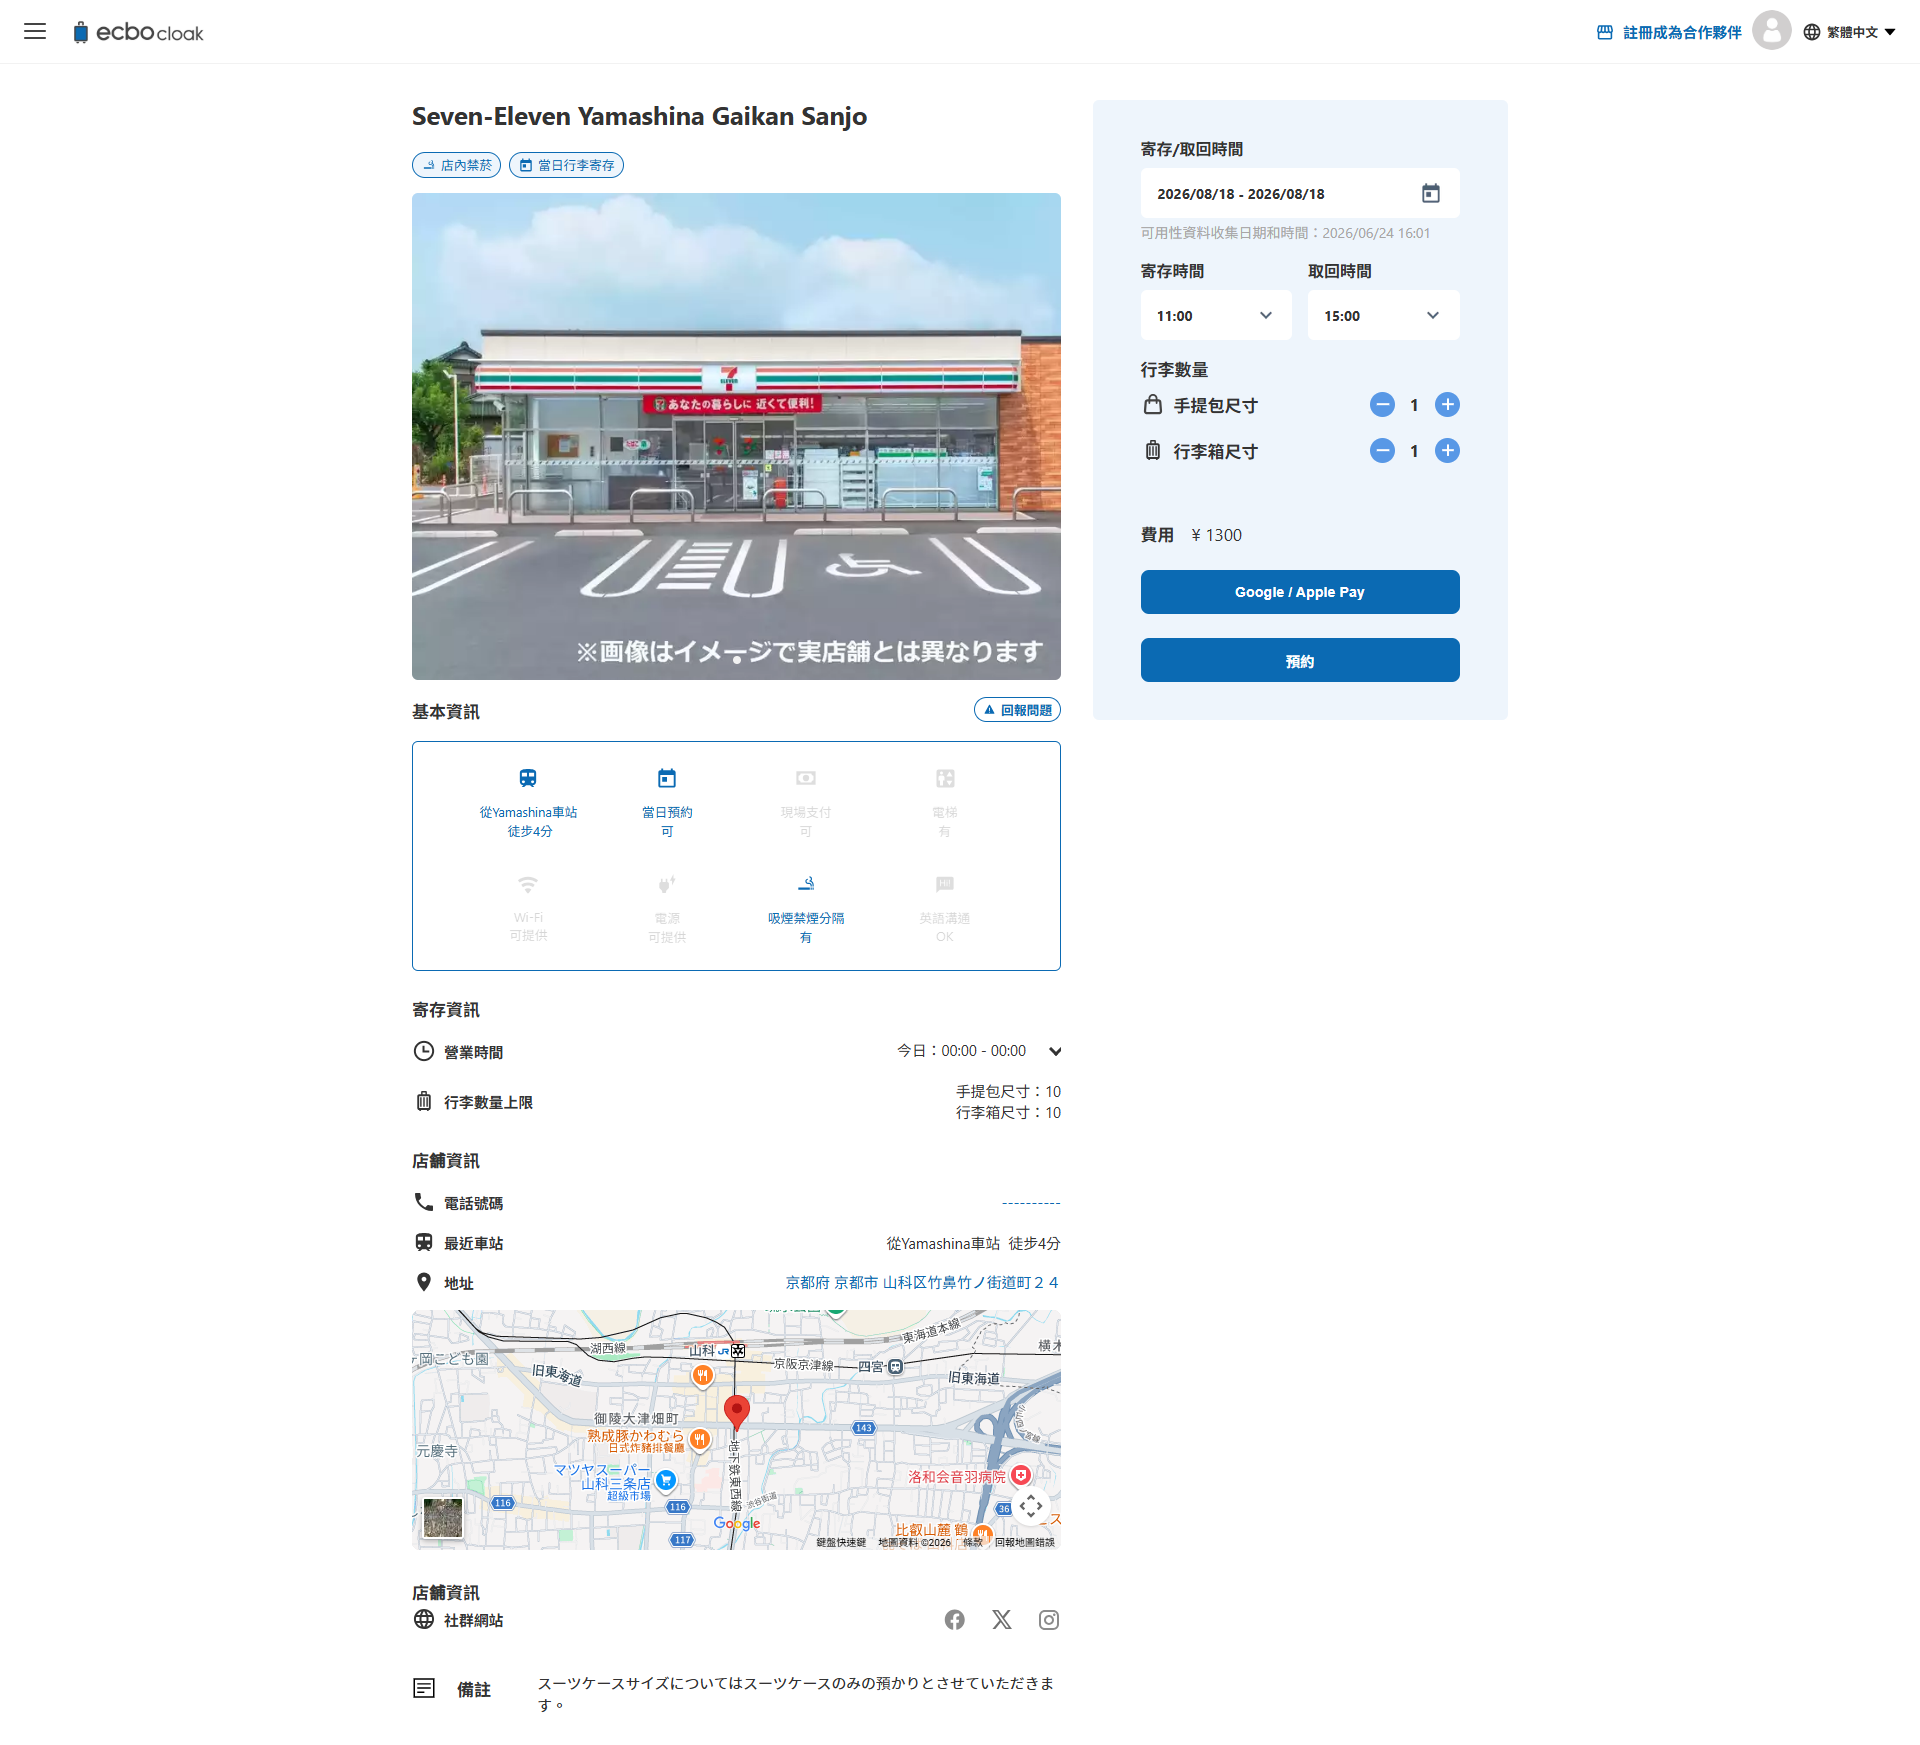Click 回報地圖錯誤 link on map
This screenshot has width=1920, height=1745.
coord(1025,1542)
